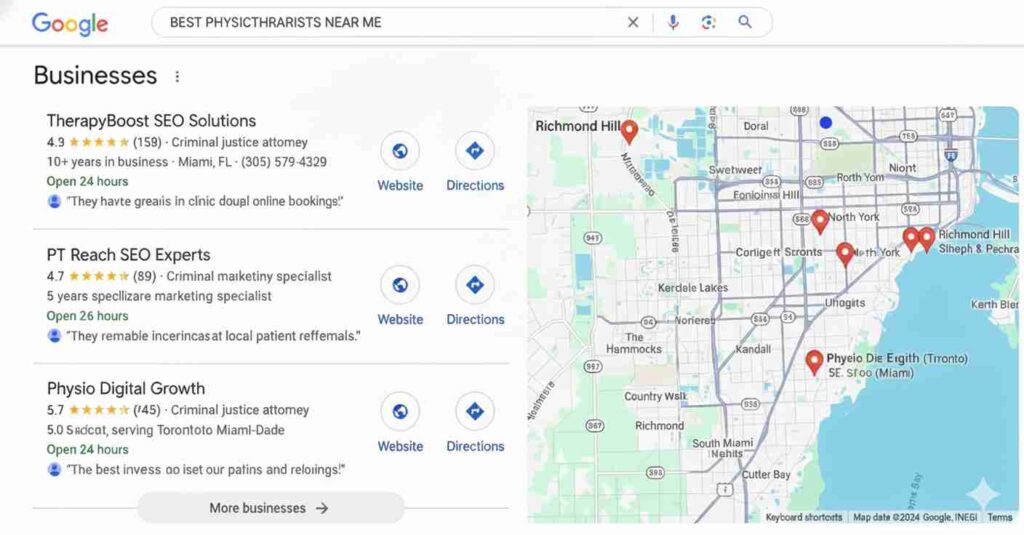
Task: Open the Businesses three-dot options menu
Action: pyautogui.click(x=177, y=76)
